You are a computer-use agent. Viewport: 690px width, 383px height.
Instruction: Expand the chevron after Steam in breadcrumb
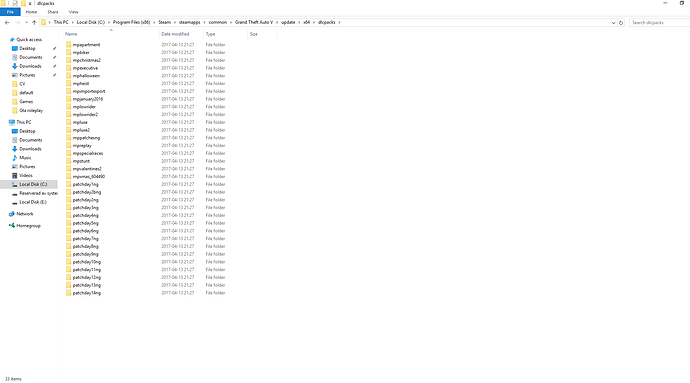pyautogui.click(x=175, y=22)
